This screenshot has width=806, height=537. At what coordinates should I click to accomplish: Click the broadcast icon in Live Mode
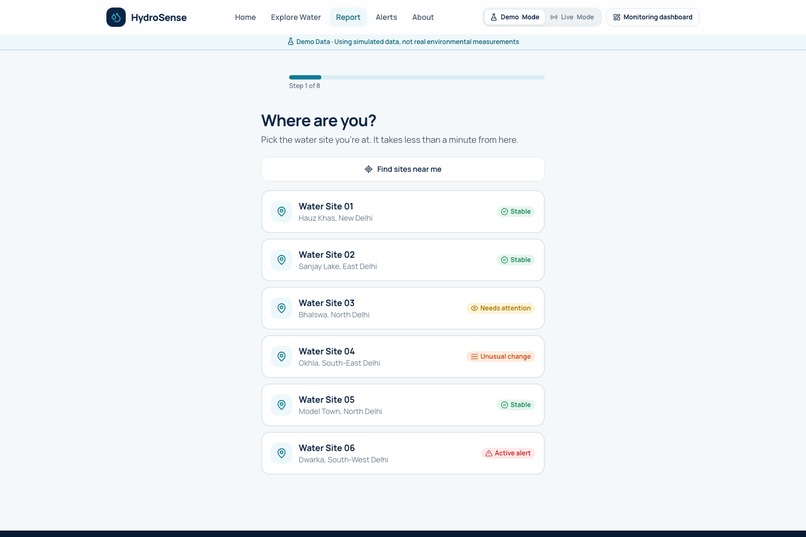pyautogui.click(x=554, y=17)
